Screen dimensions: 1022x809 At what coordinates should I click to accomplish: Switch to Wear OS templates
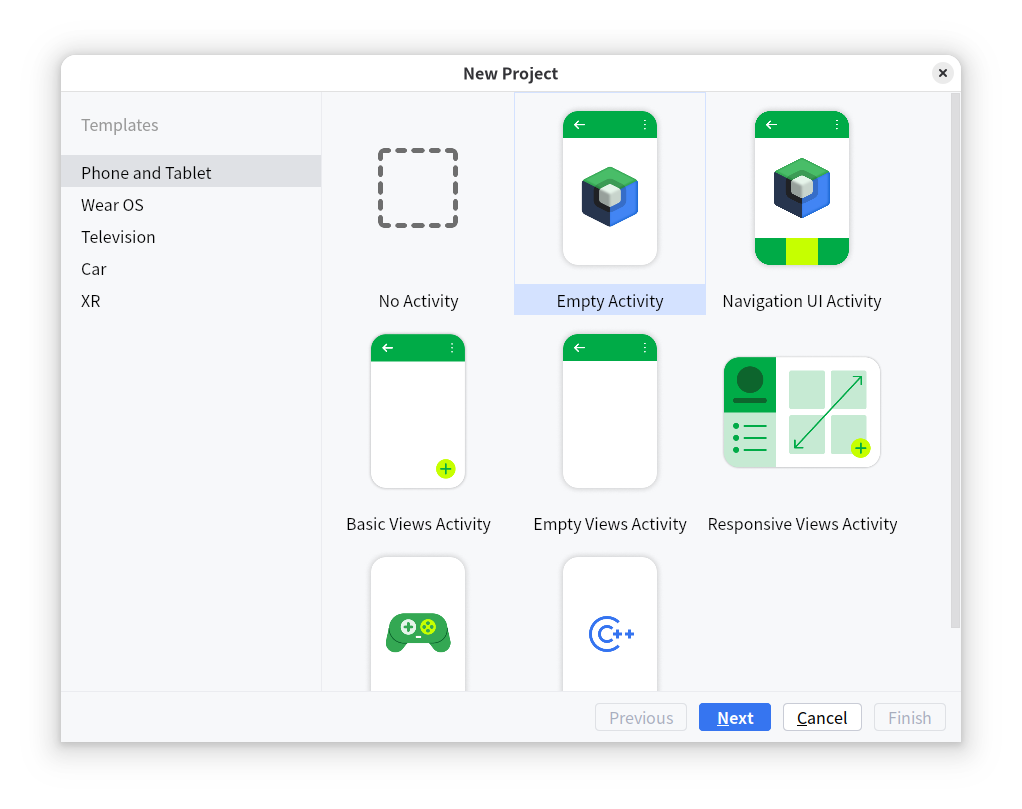pyautogui.click(x=112, y=205)
